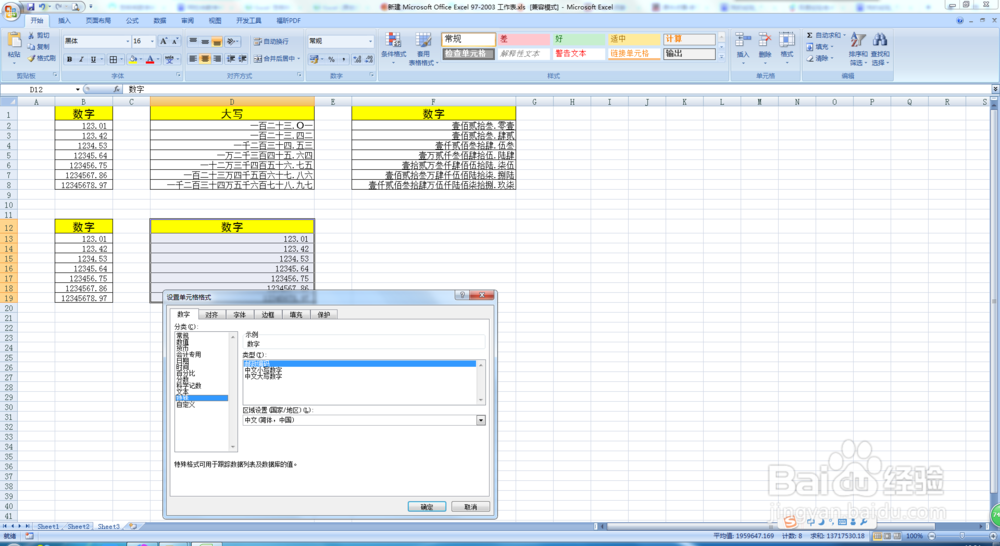Screen dimensions: 1000x546
Task: Save the workbook from quick access toolbar
Action: [30, 7]
